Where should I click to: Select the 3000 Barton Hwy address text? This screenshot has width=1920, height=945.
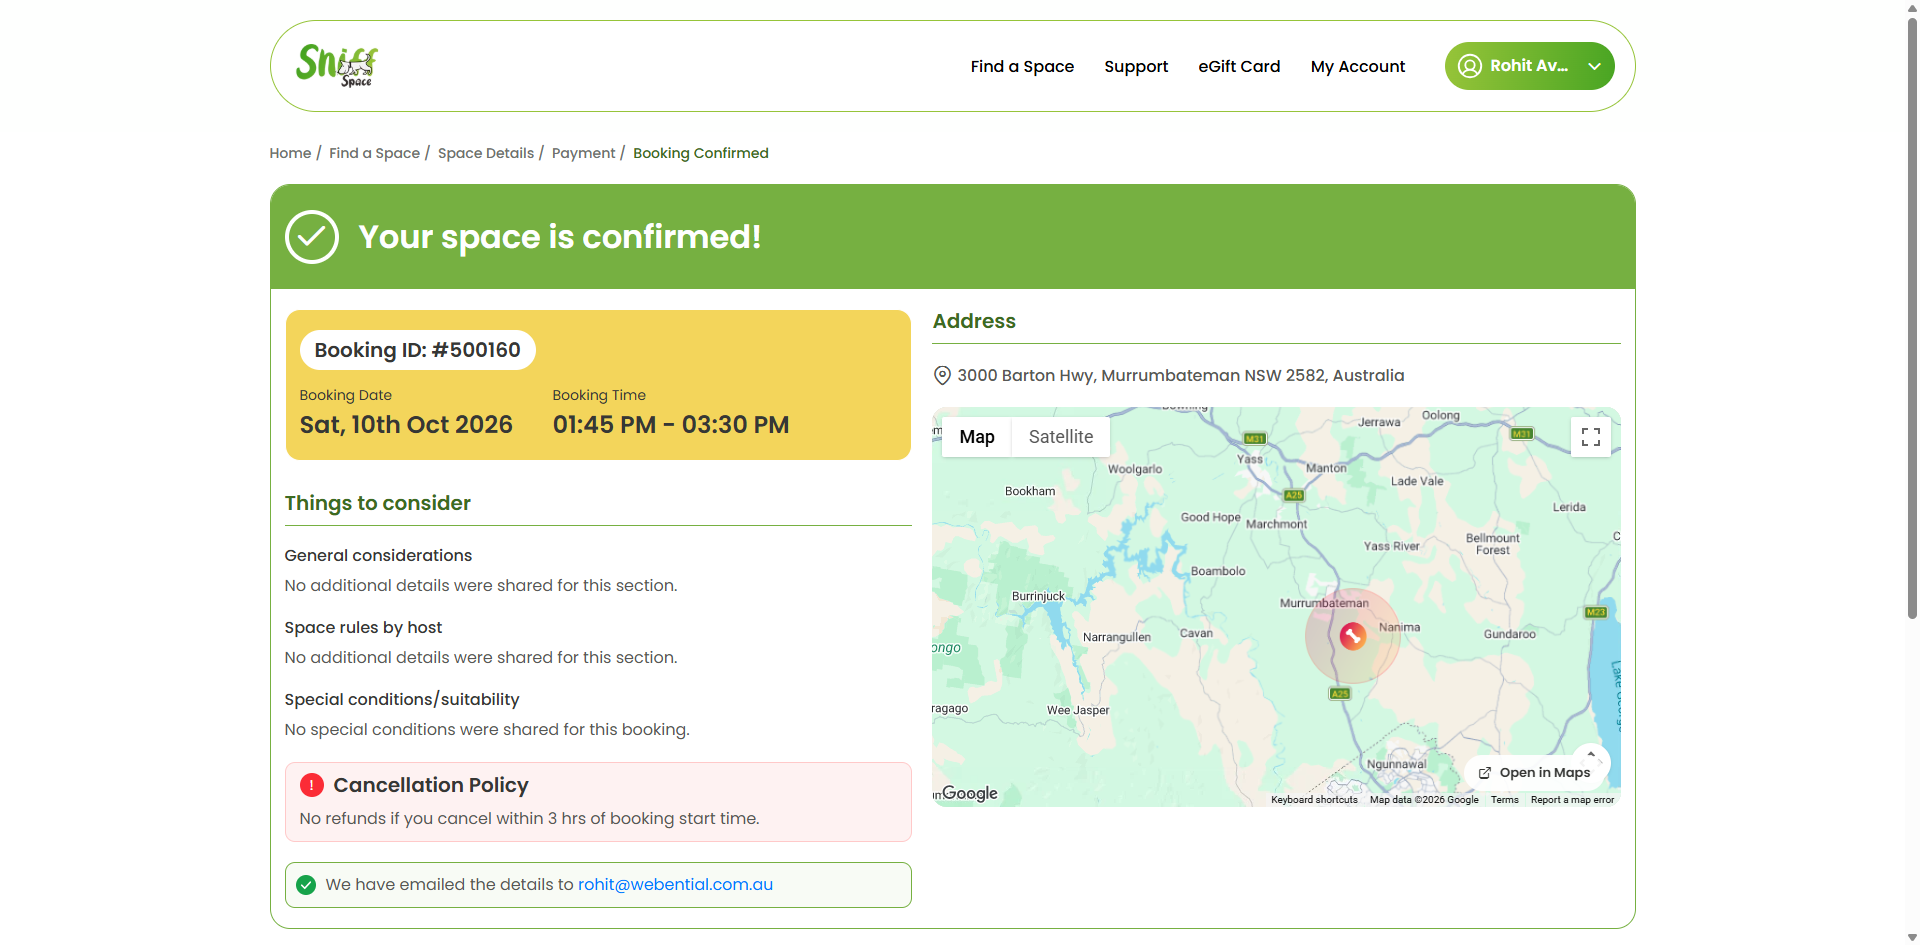tap(1181, 376)
